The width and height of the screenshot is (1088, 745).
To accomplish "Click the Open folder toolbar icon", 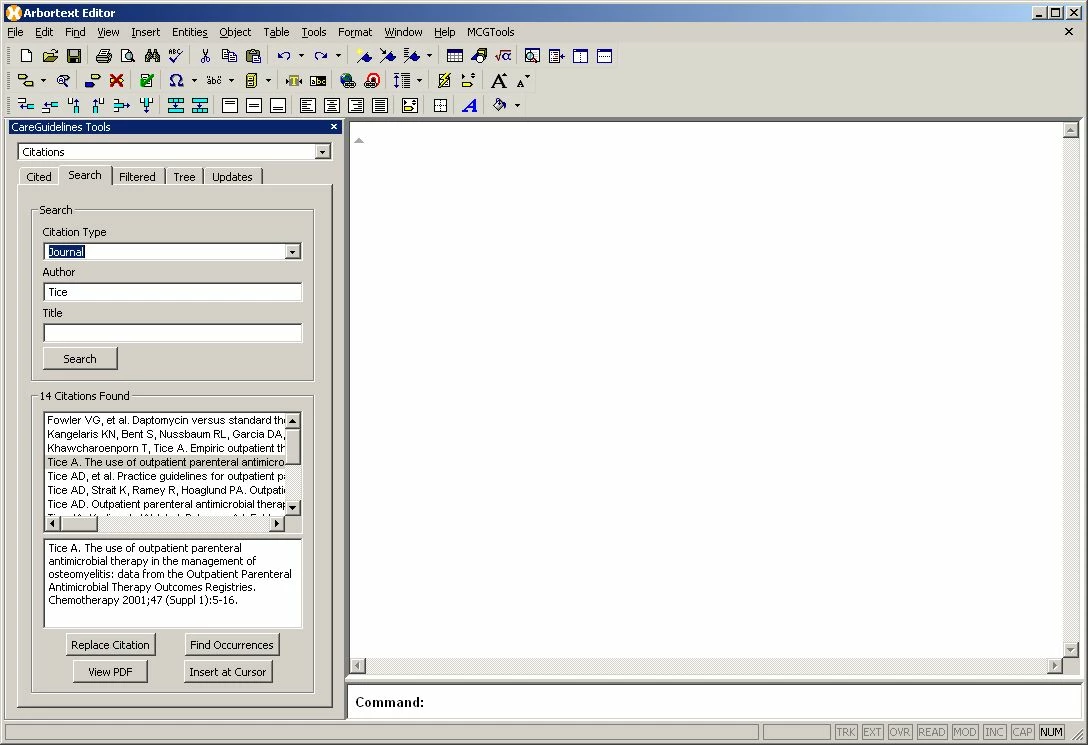I will [x=50, y=56].
